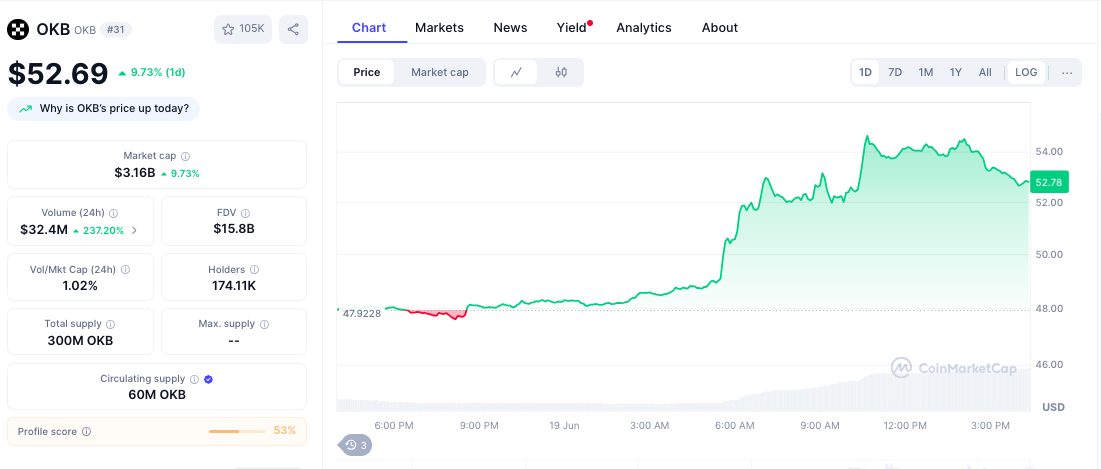Click FDV value $15.8B
The image size is (1101, 469).
[x=234, y=228]
